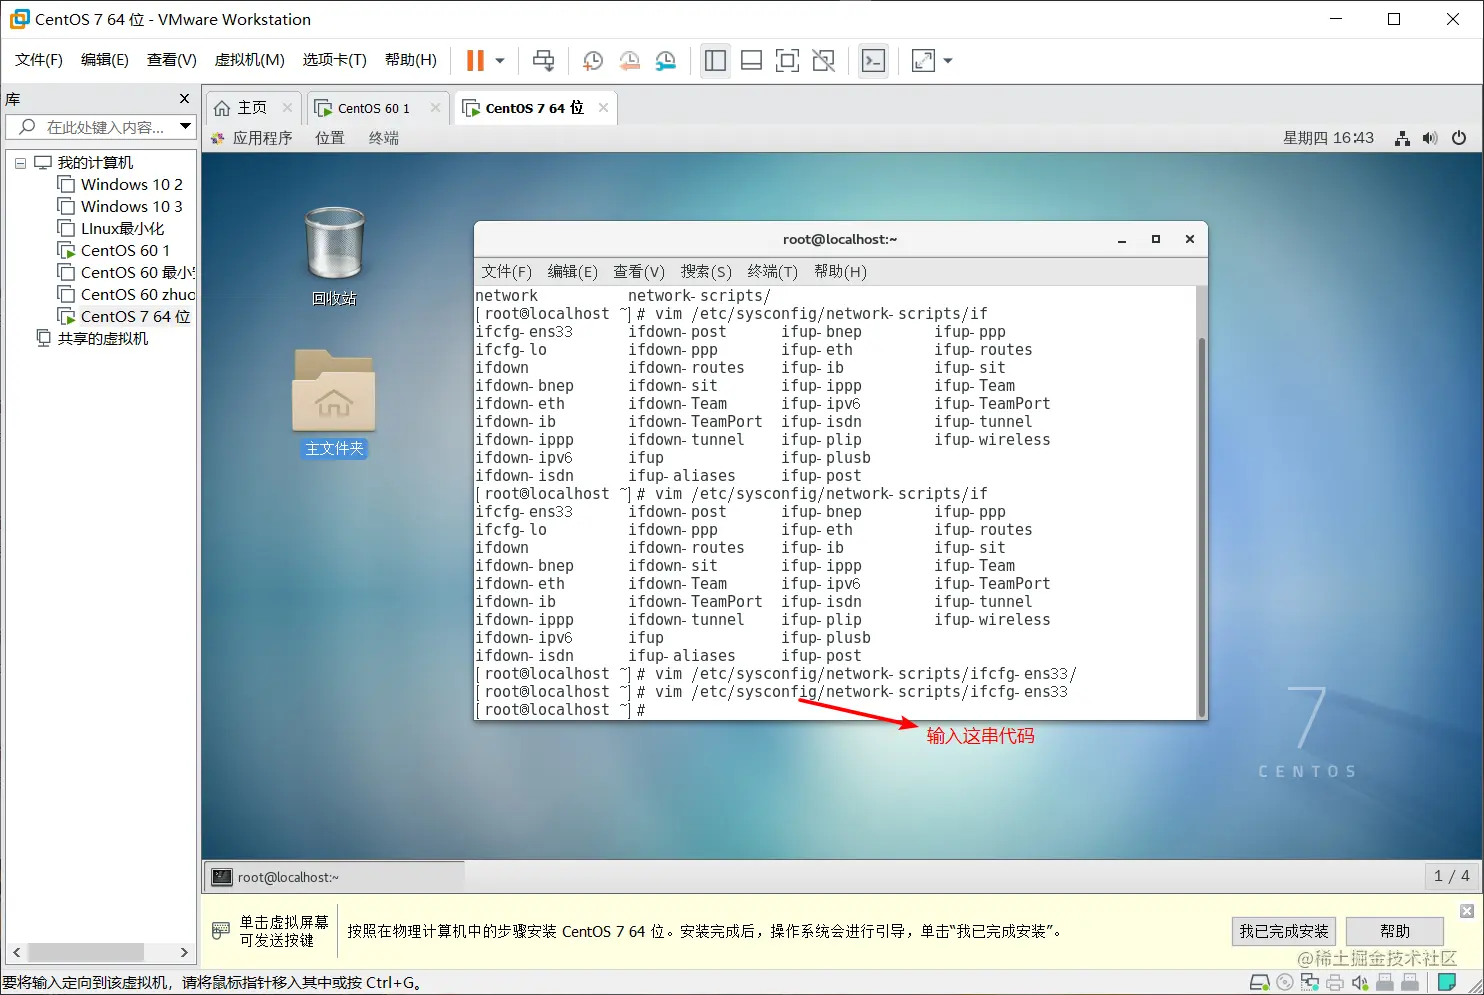Open the 选项卡(T) menu in VMware
The height and width of the screenshot is (995, 1484).
tap(335, 60)
